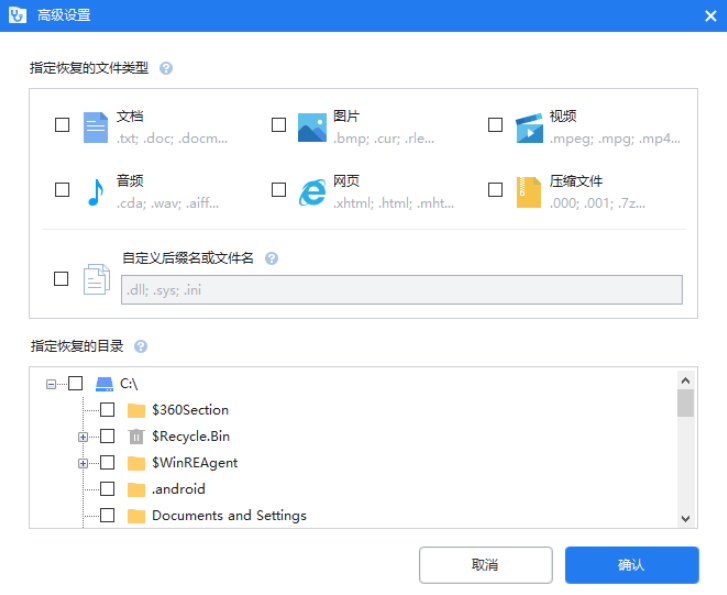Click the video clapperboard icon

[529, 128]
